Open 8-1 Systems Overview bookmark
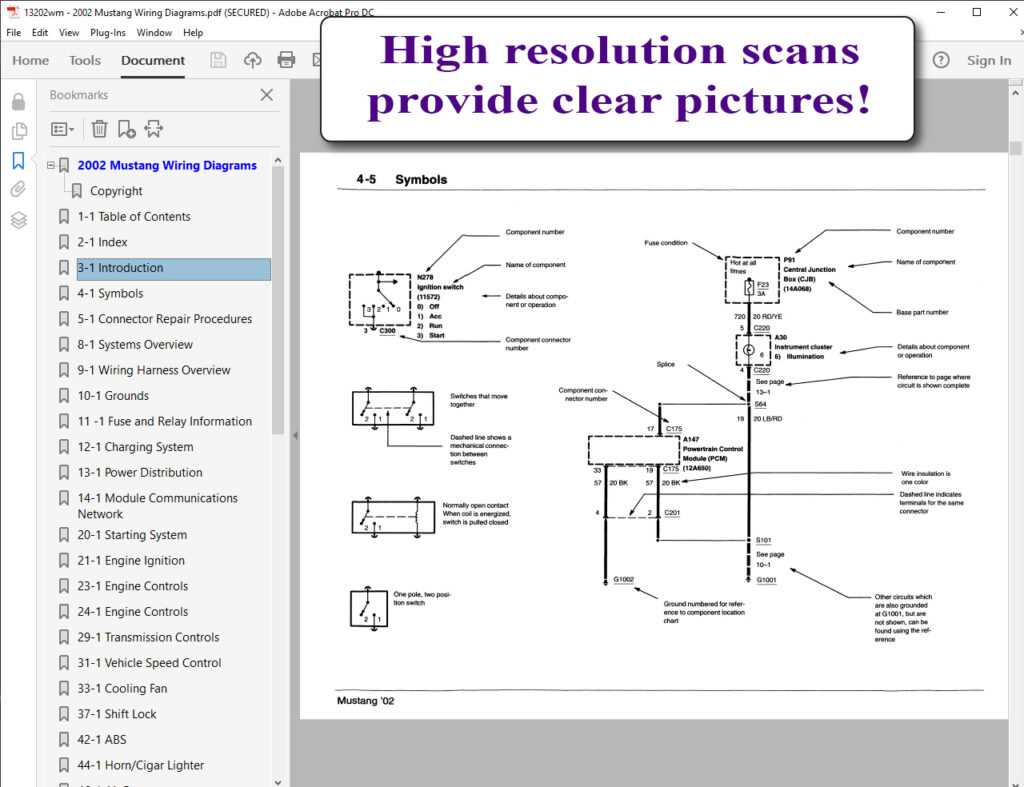The image size is (1024, 787). coord(135,344)
